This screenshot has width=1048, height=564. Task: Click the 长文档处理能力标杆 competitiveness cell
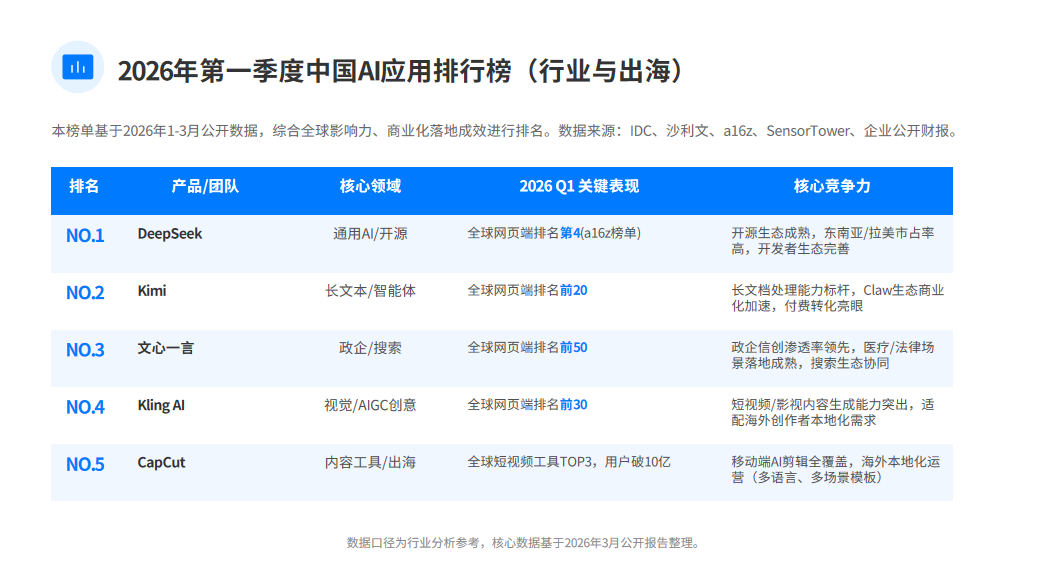click(837, 298)
